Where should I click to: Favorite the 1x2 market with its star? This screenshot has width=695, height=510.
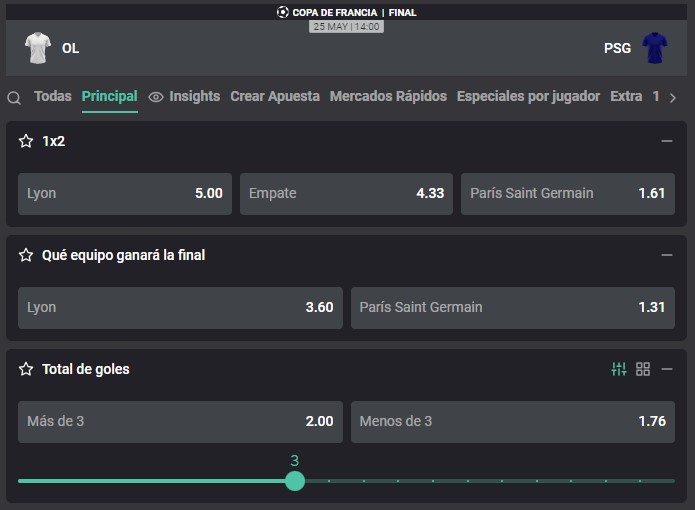[26, 141]
